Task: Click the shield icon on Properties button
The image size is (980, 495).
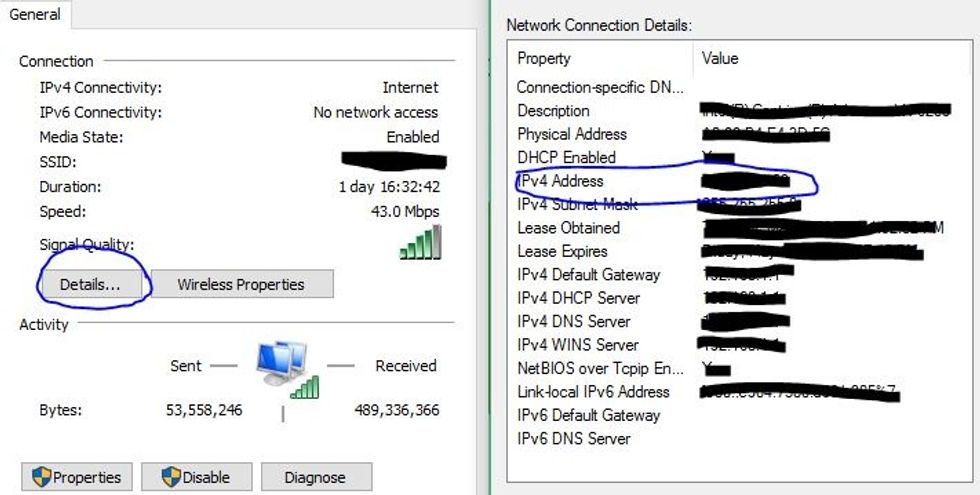Action: [x=41, y=477]
